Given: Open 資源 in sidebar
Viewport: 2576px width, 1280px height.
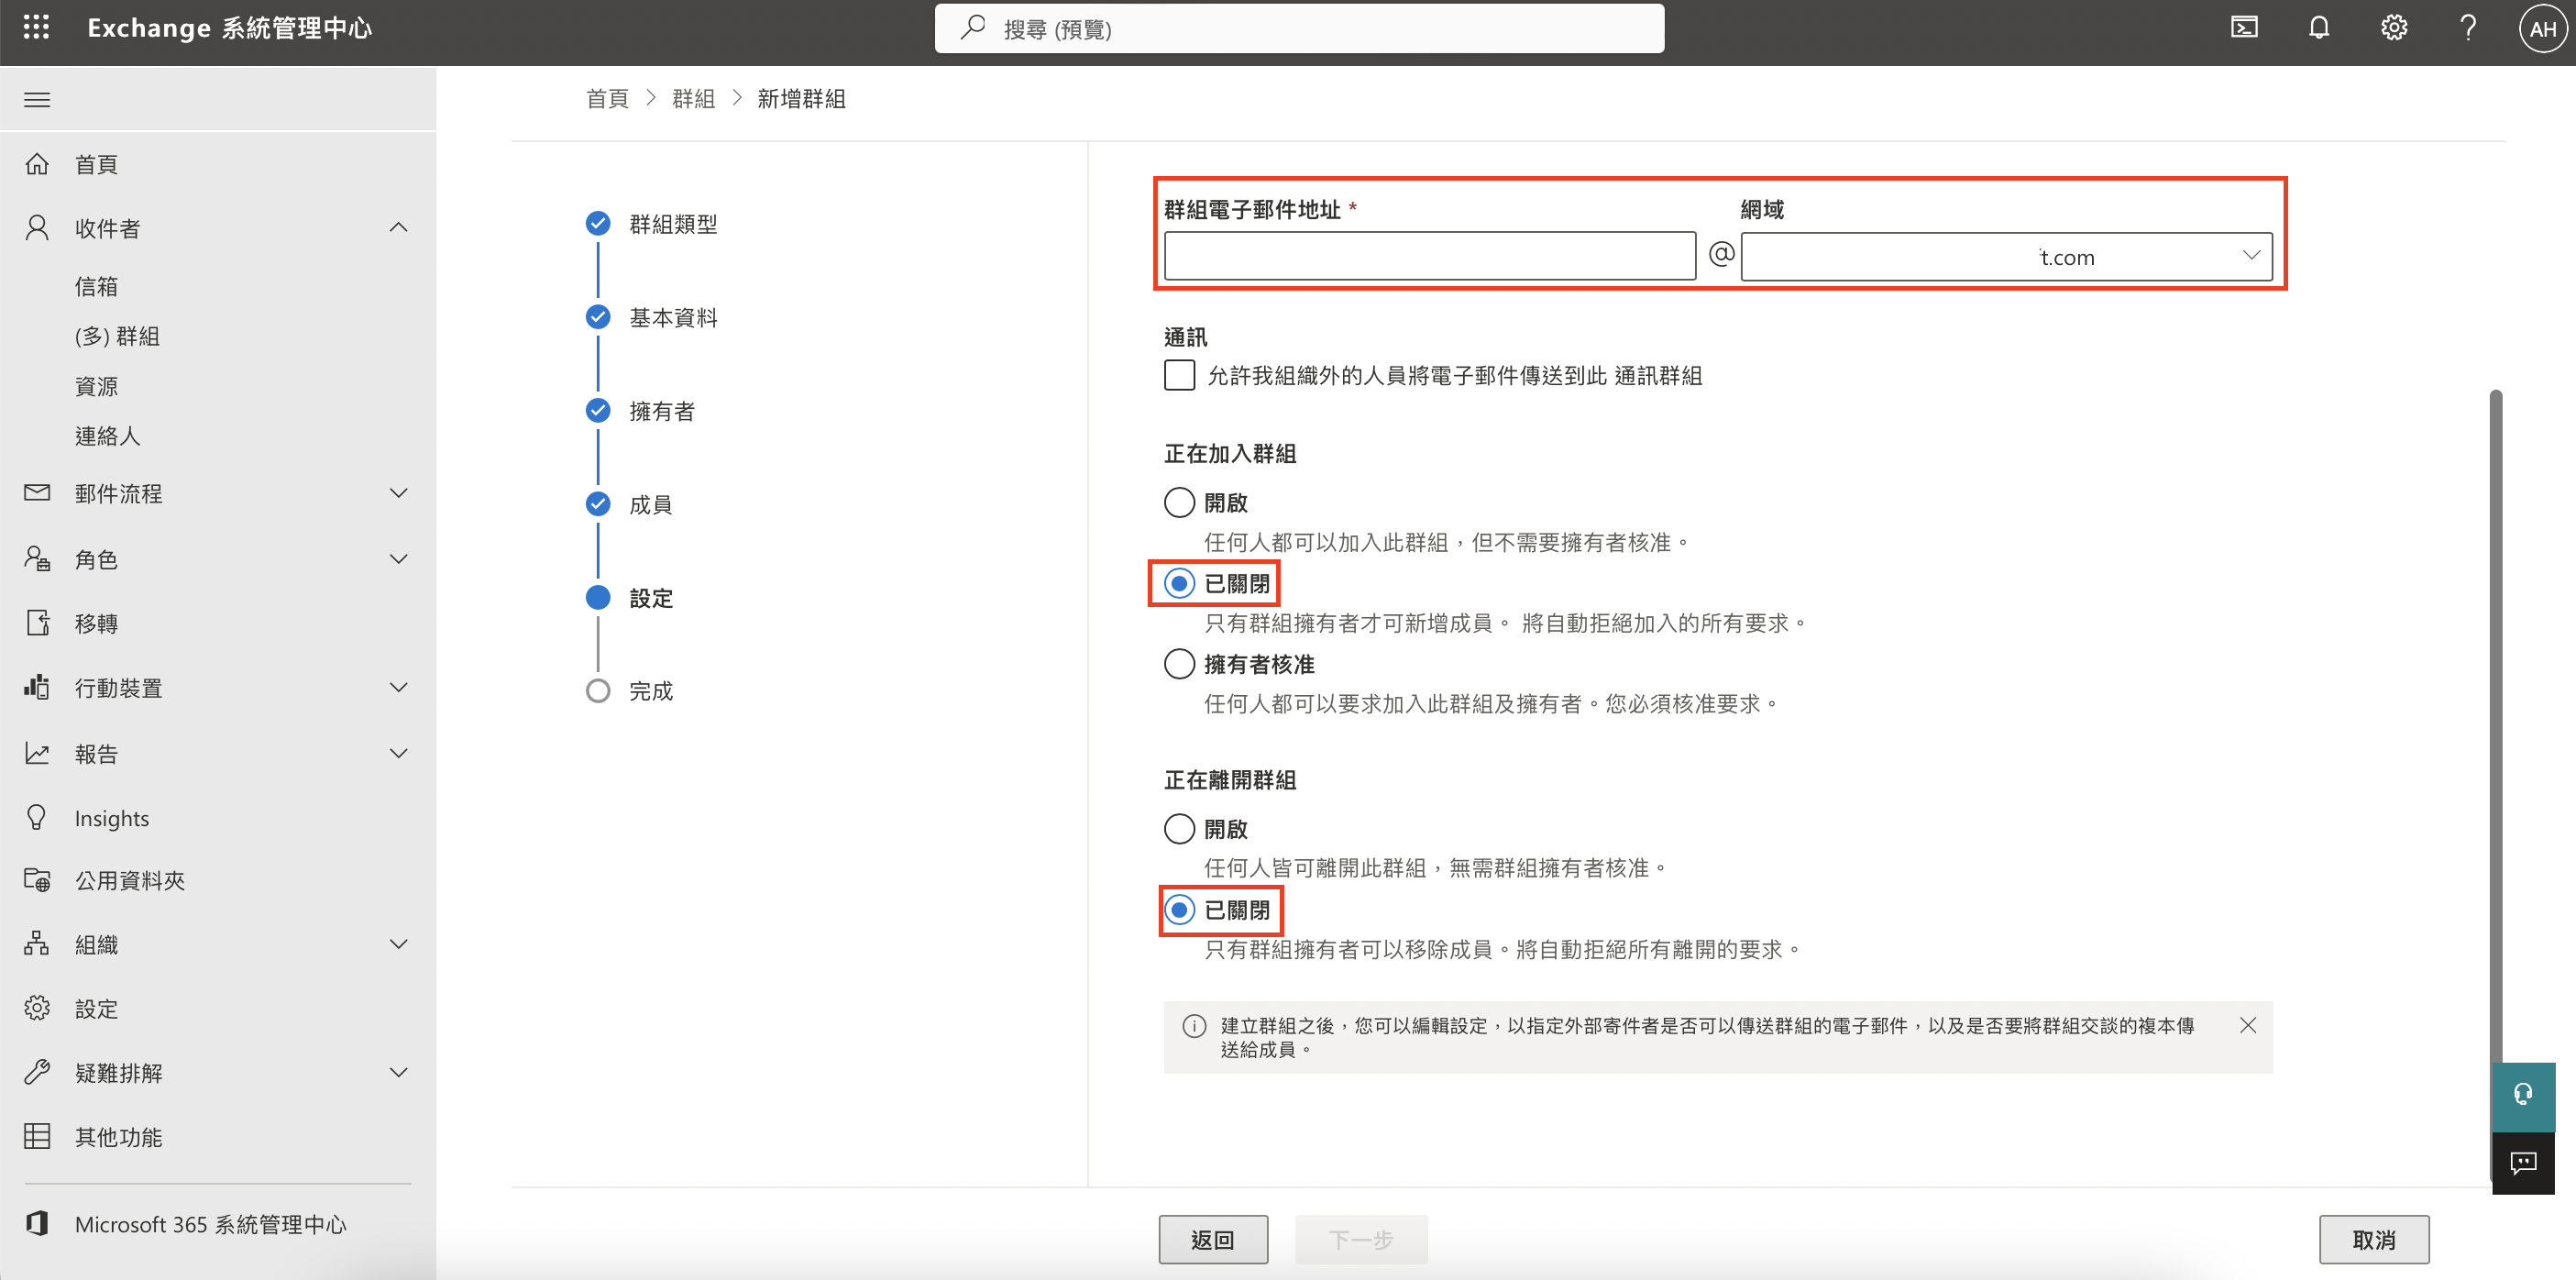Looking at the screenshot, I should coord(96,386).
